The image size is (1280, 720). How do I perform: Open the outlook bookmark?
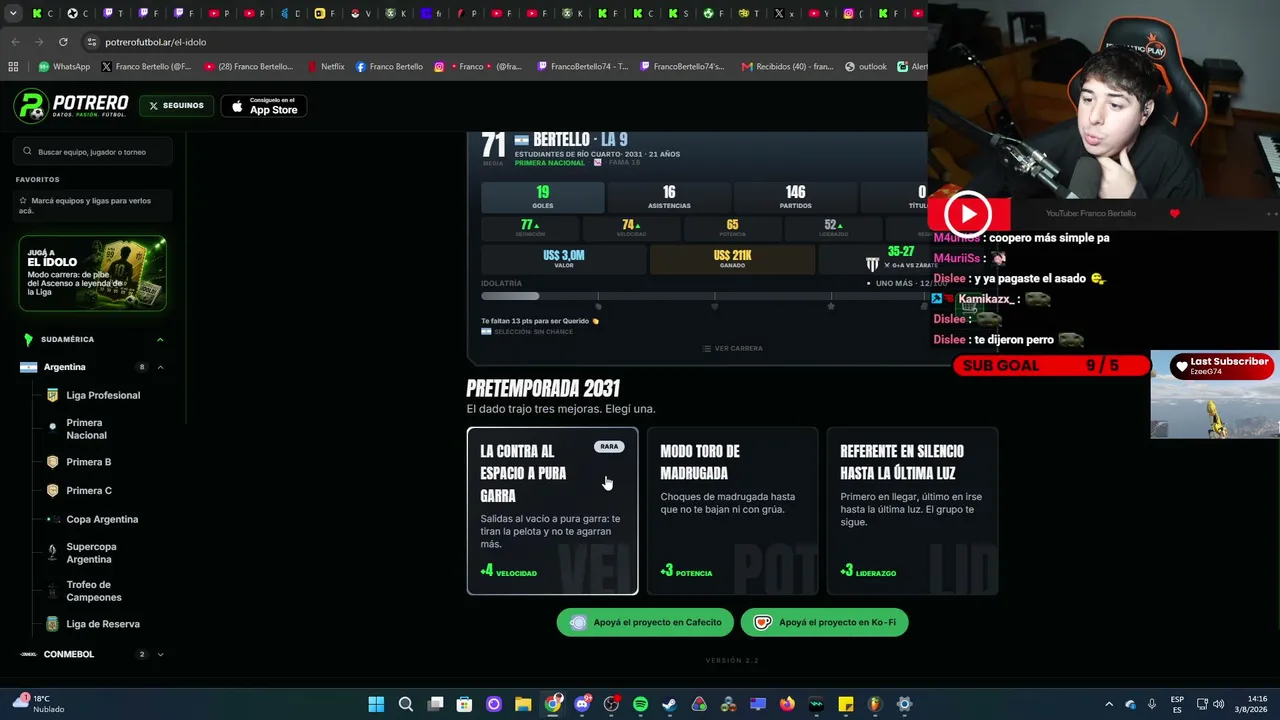tap(866, 67)
